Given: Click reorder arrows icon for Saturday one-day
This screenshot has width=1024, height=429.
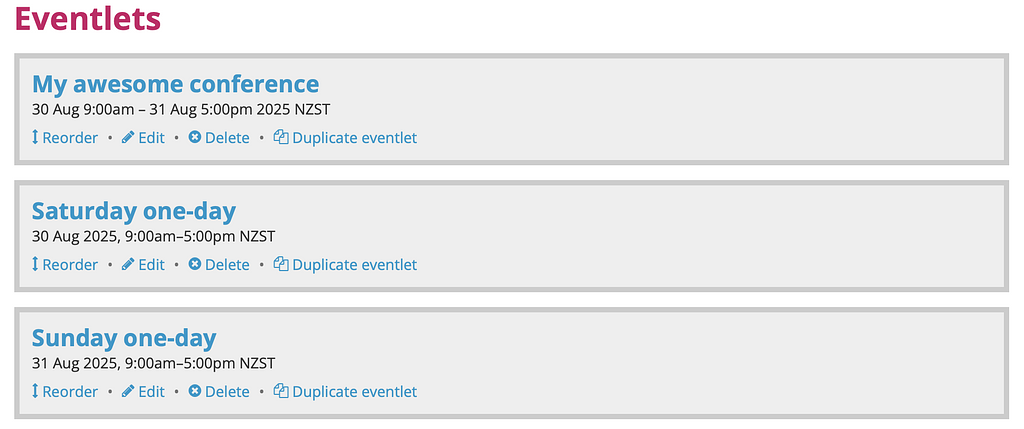Looking at the screenshot, I should 35,264.
